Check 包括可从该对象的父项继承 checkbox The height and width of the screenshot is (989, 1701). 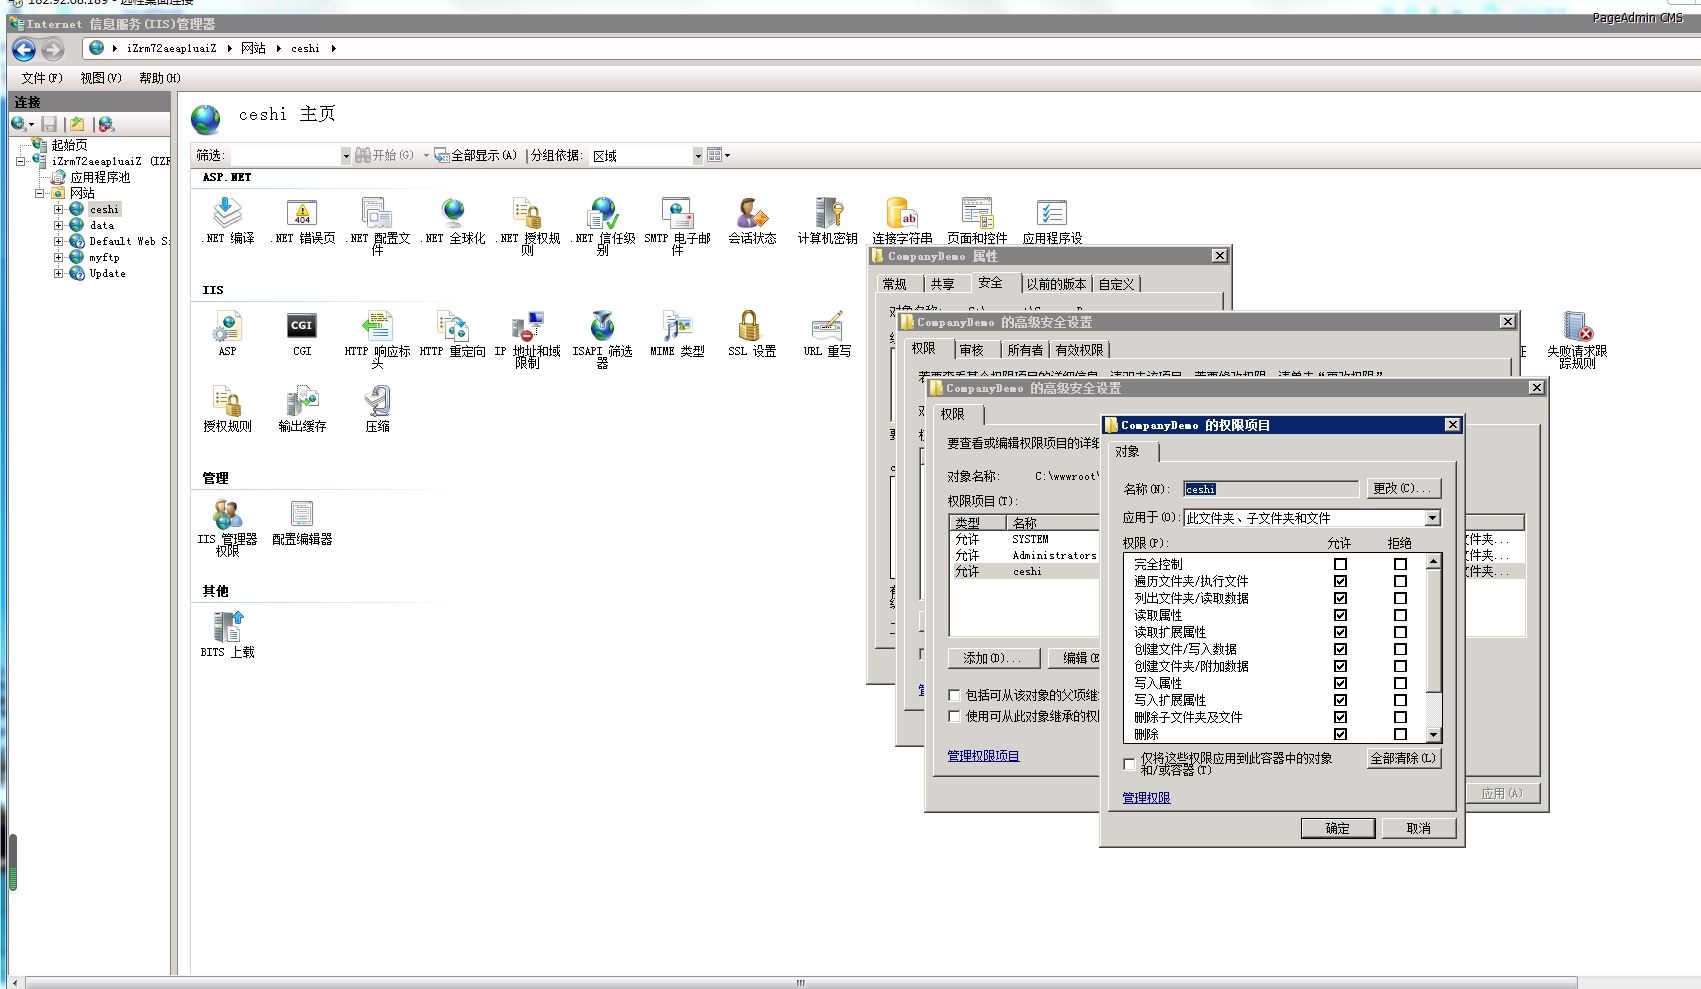pyautogui.click(x=954, y=695)
